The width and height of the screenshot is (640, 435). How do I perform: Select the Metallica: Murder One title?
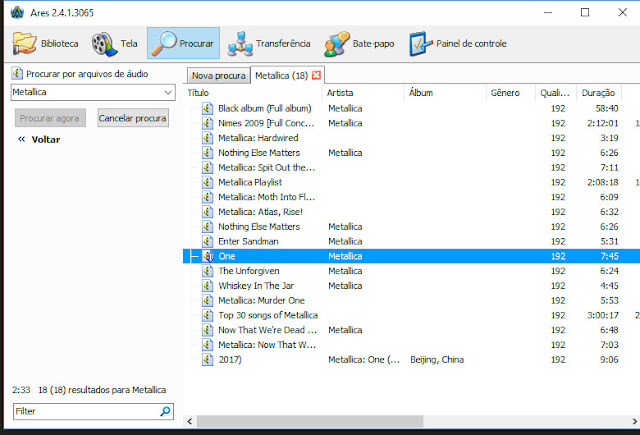click(261, 300)
